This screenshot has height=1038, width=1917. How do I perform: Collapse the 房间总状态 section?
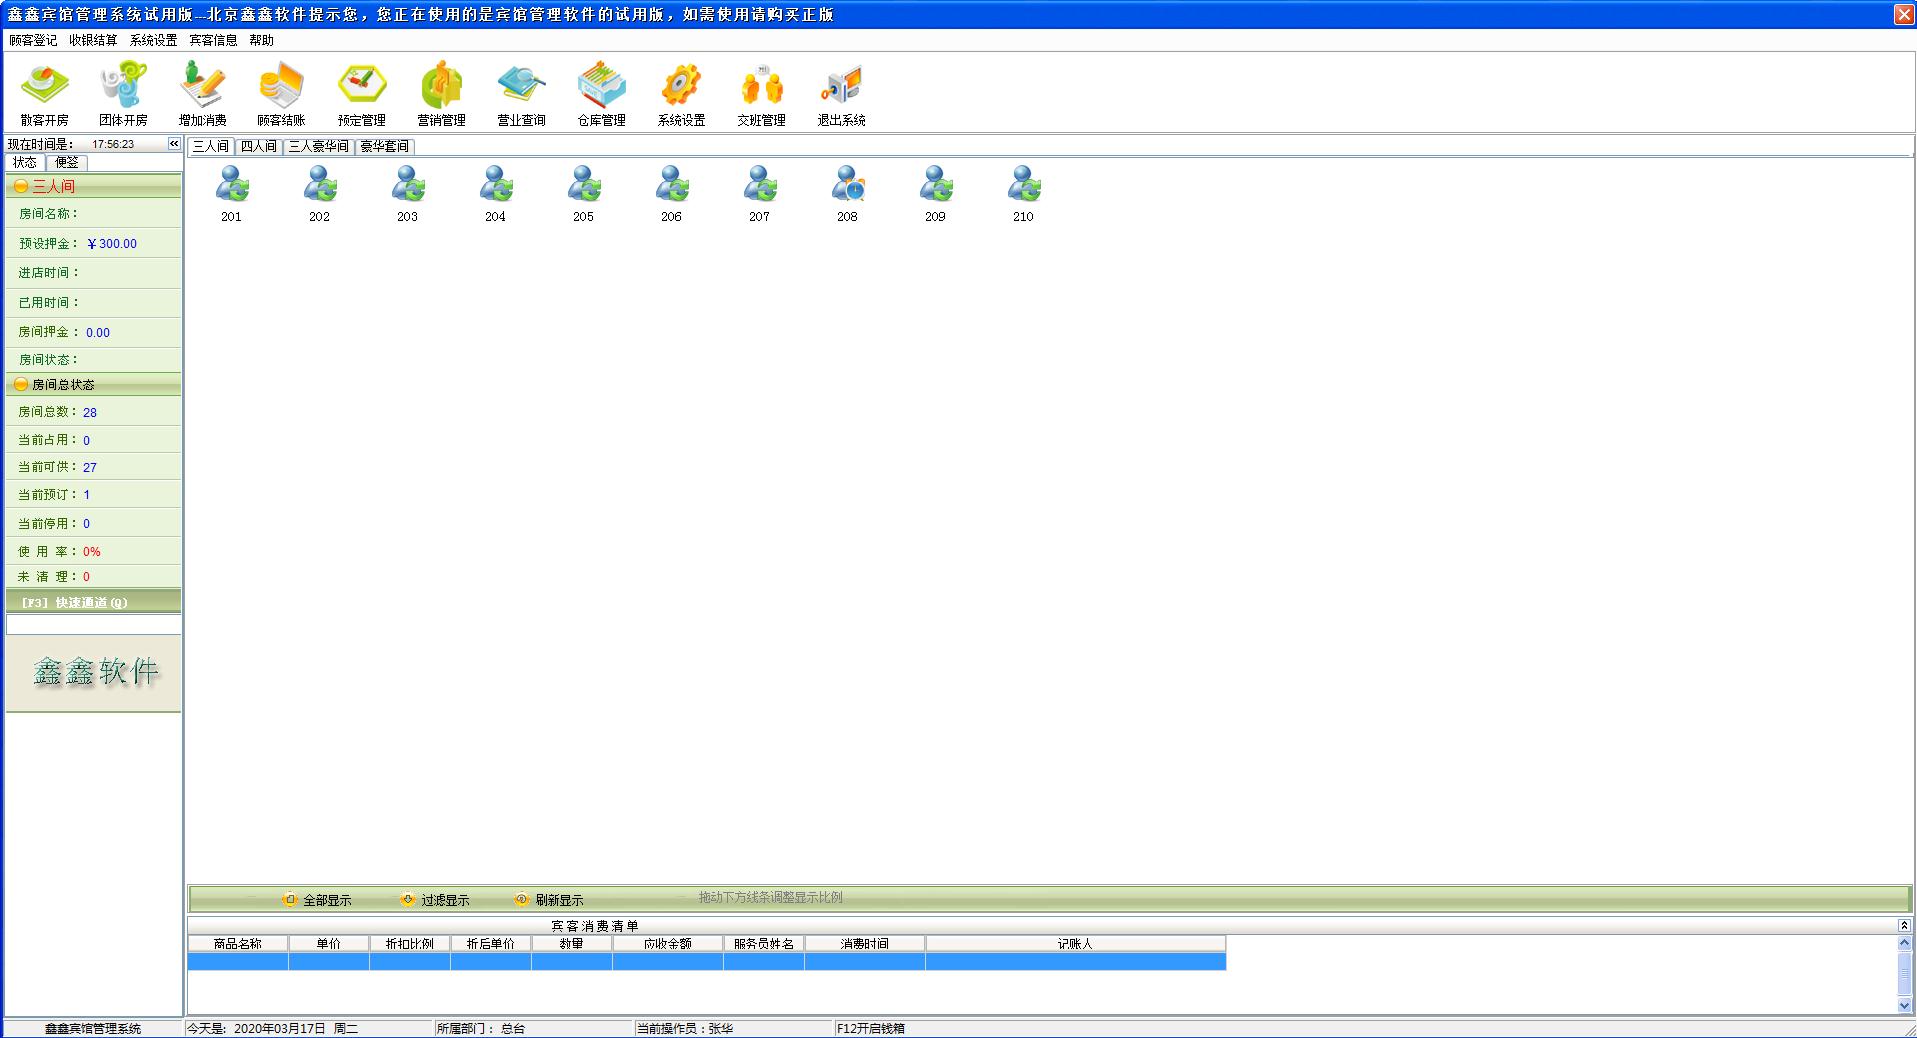21,384
